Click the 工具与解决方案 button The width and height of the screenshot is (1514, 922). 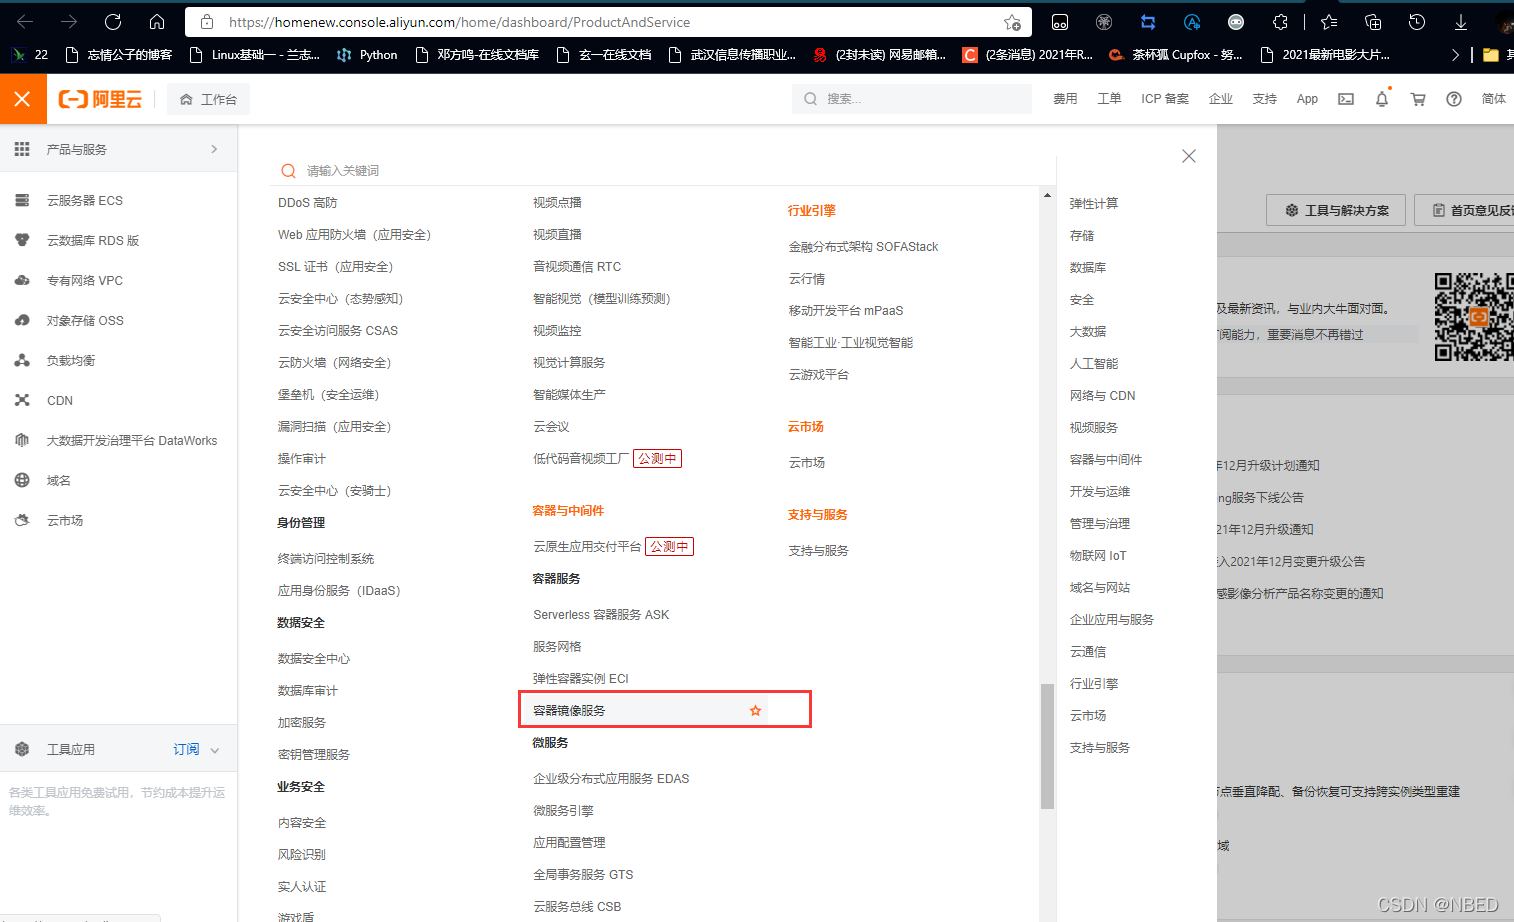[1336, 210]
